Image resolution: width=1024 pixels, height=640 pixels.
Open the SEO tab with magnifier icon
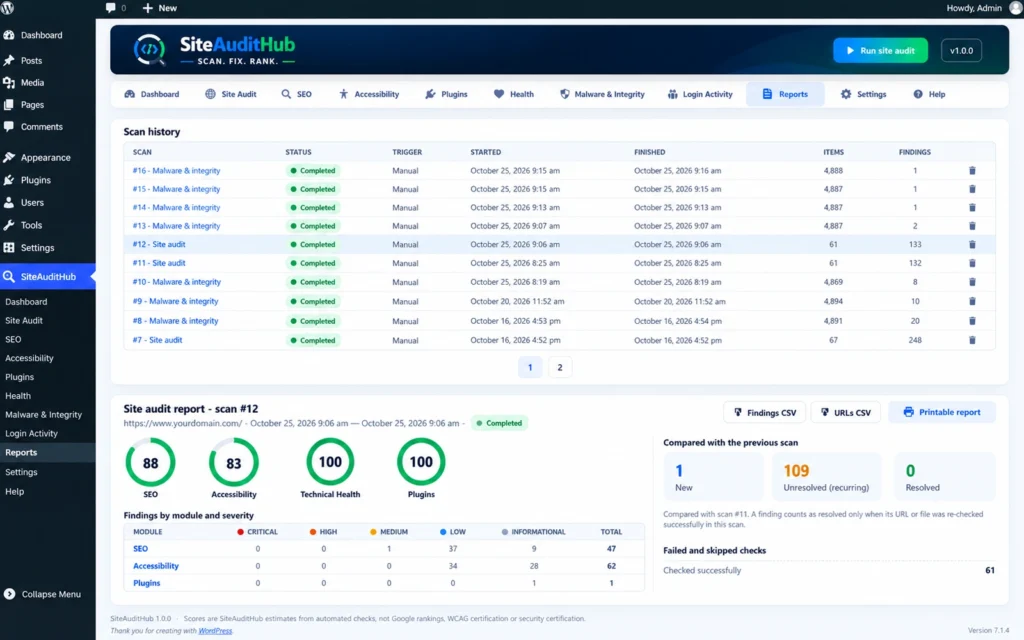(296, 94)
